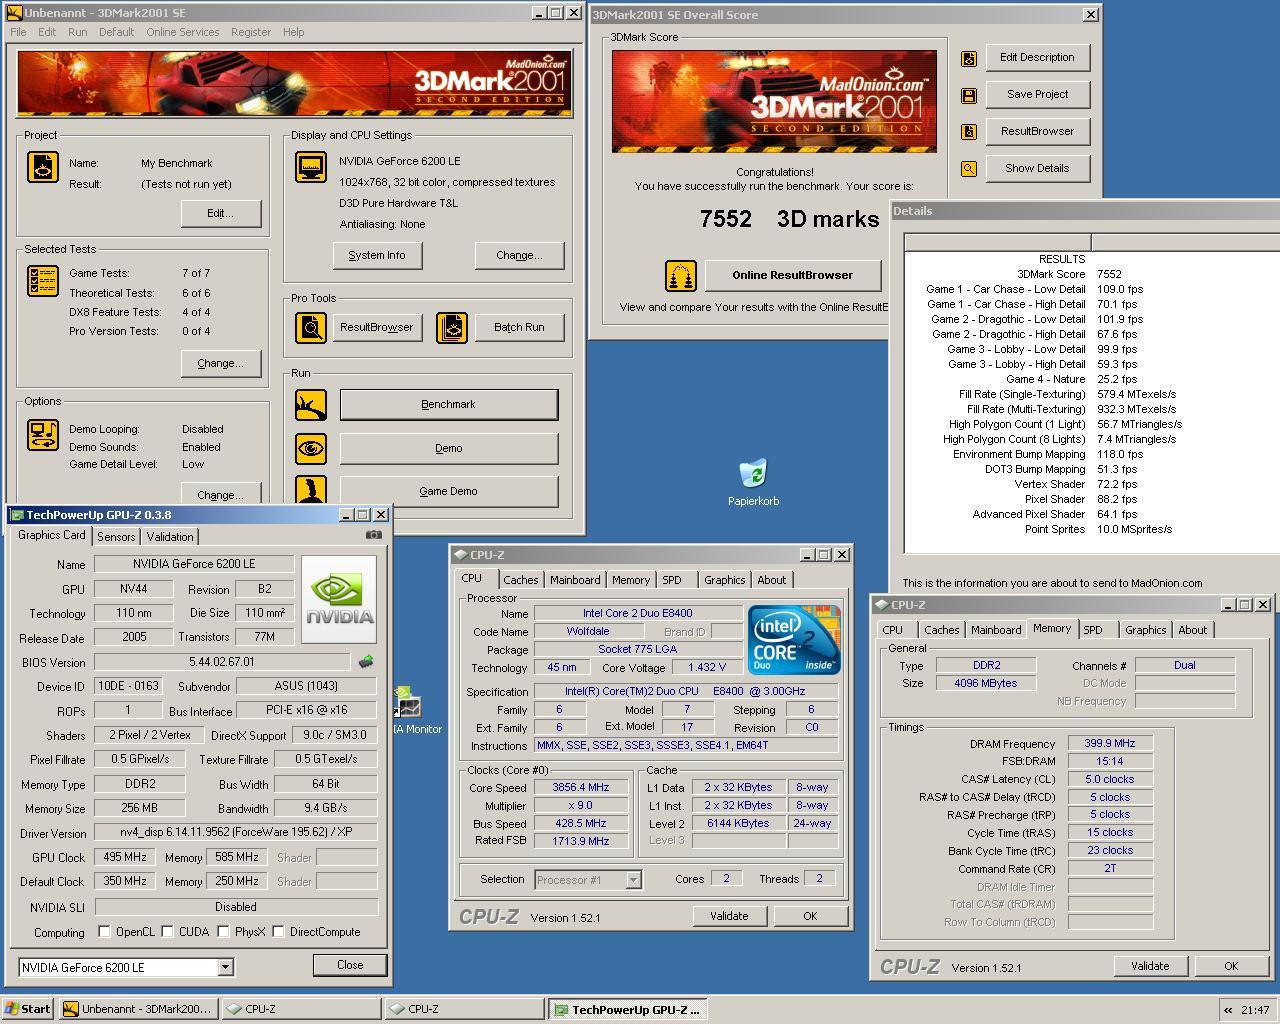The width and height of the screenshot is (1280, 1024).
Task: Click the Close button in GPU-Z
Action: [x=350, y=965]
